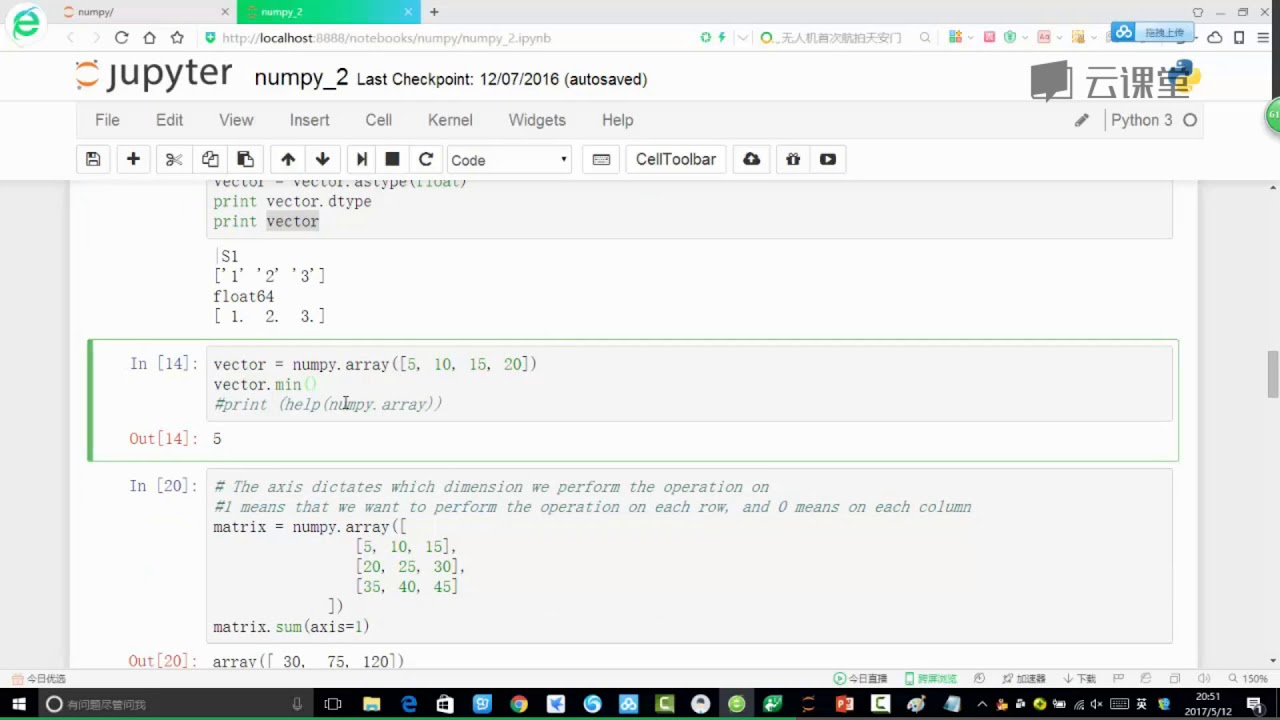The width and height of the screenshot is (1280, 720).
Task: Click the blue cloud upload badge button
Action: tap(1152, 33)
